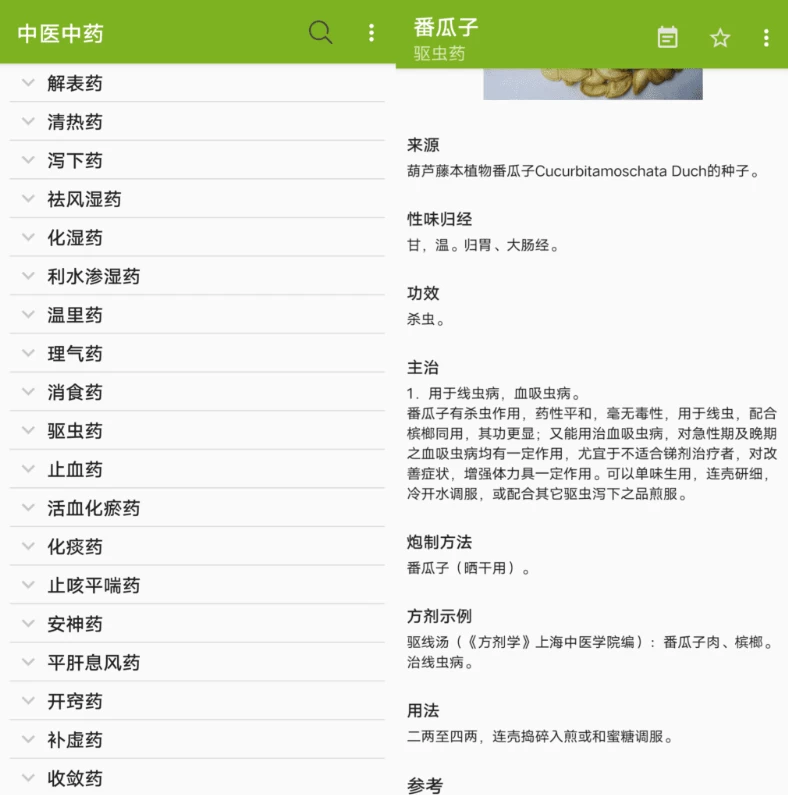
Task: Select the 驱虫药 category
Action: coord(75,431)
